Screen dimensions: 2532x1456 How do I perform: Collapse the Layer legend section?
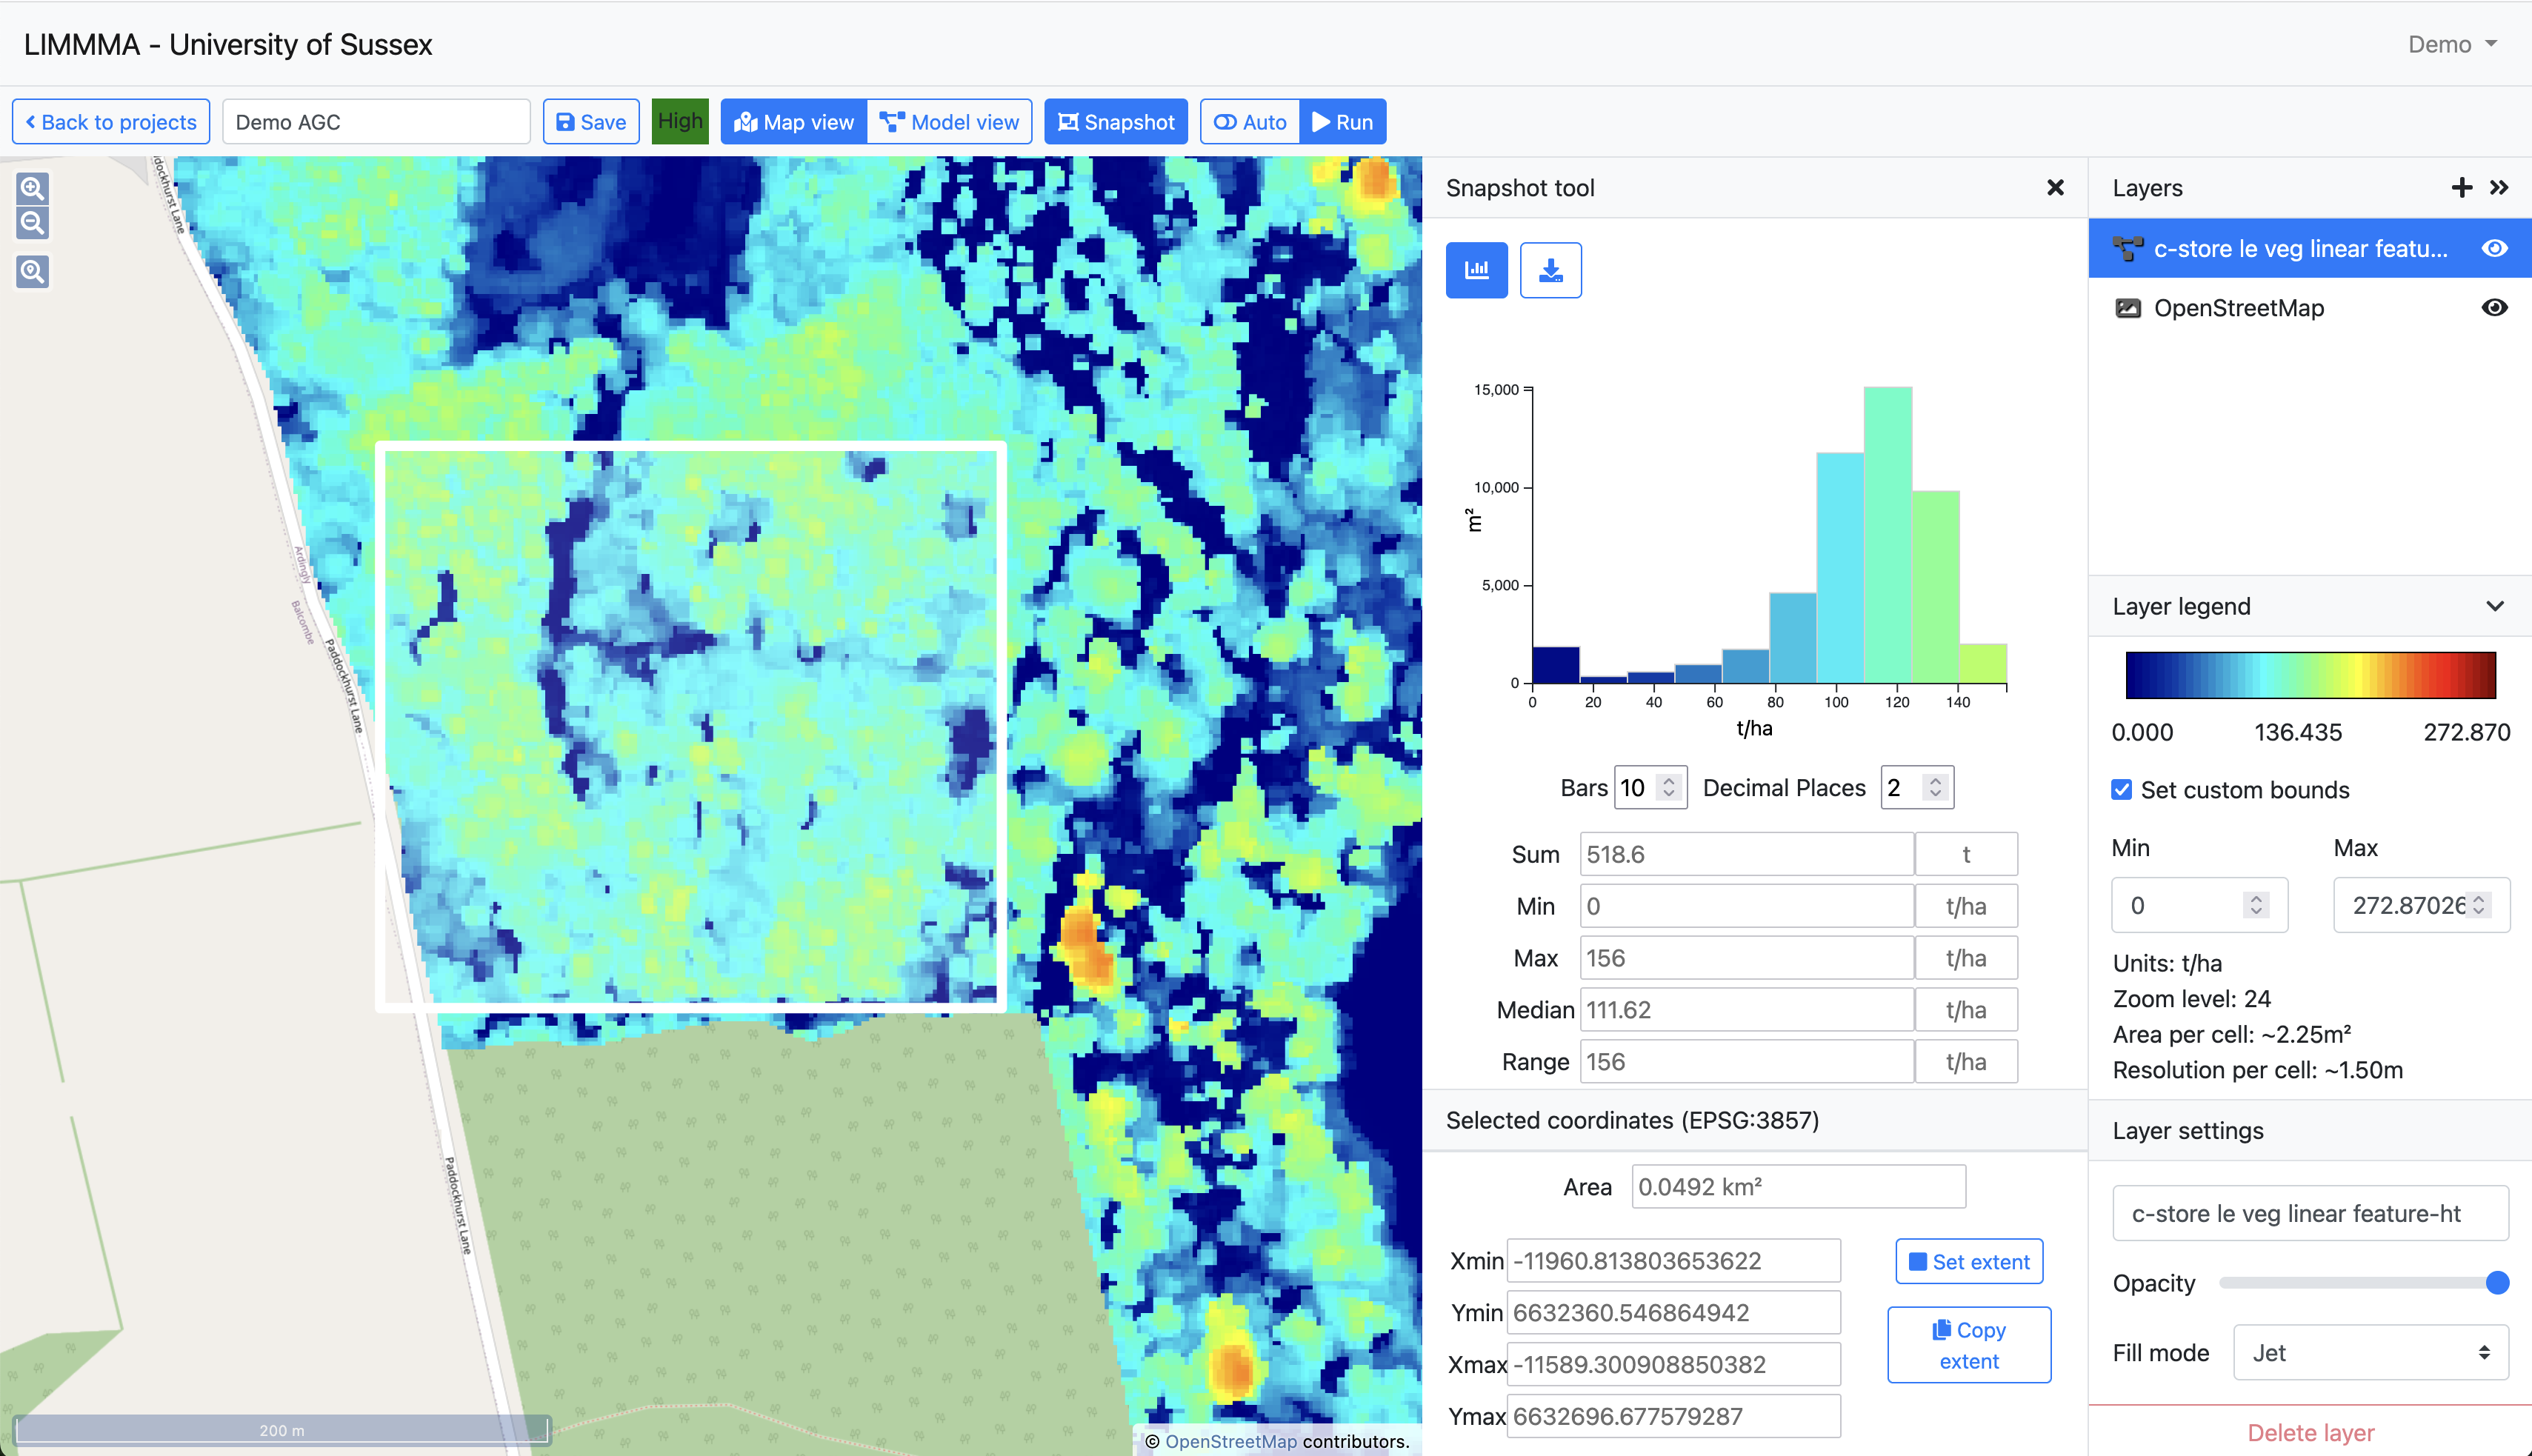2494,606
